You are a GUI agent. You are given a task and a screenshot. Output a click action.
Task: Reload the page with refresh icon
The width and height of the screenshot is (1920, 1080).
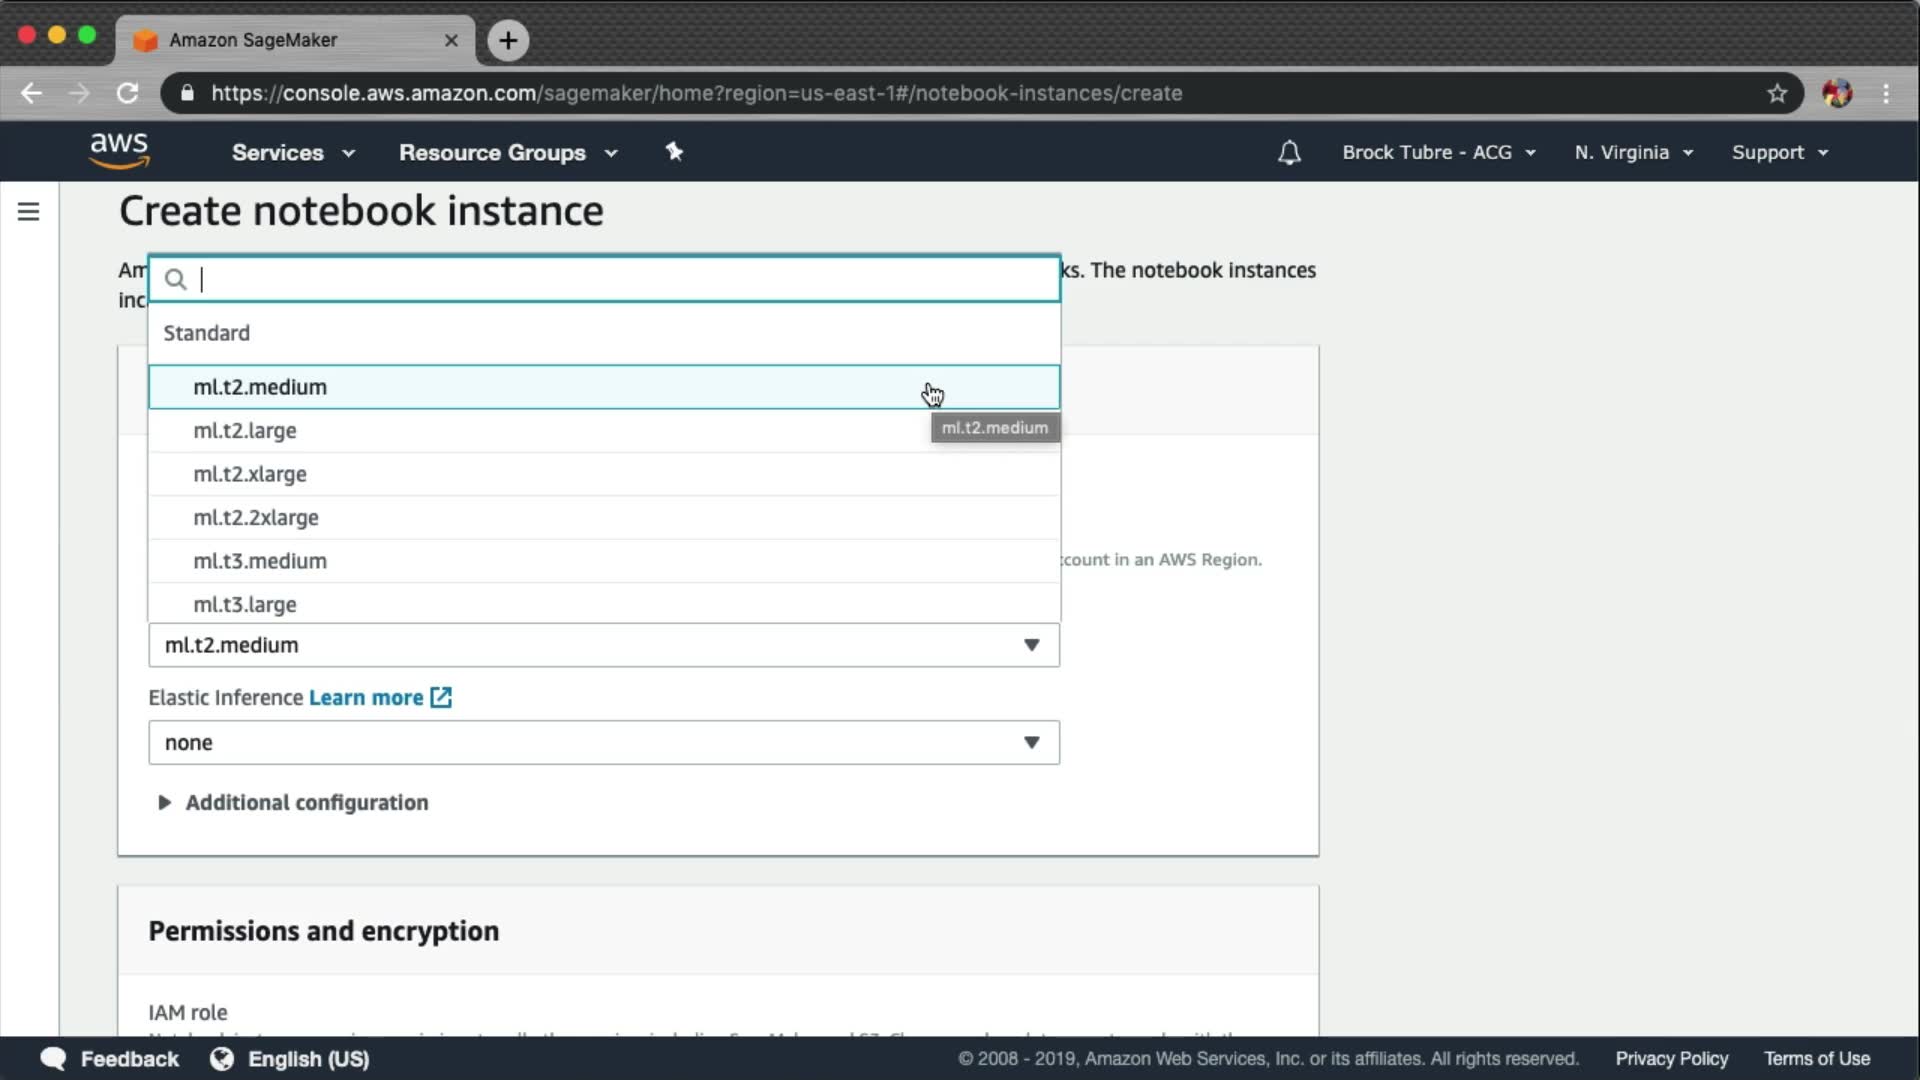pos(127,94)
